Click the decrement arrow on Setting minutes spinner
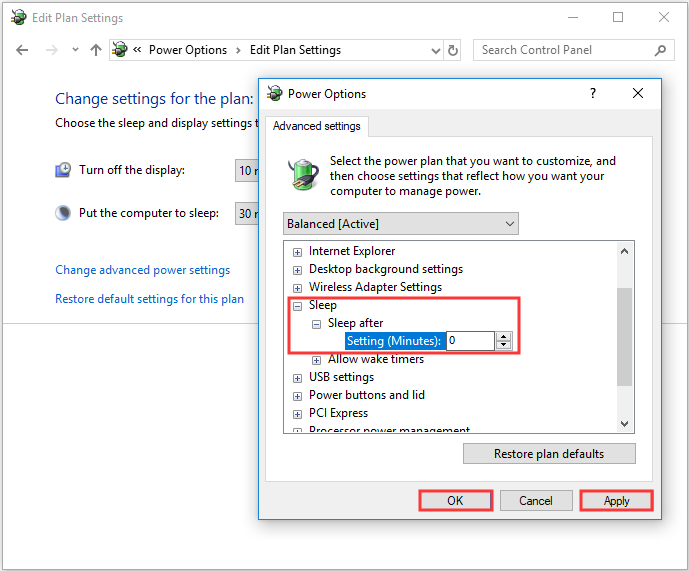This screenshot has height=571, width=689. (x=503, y=346)
